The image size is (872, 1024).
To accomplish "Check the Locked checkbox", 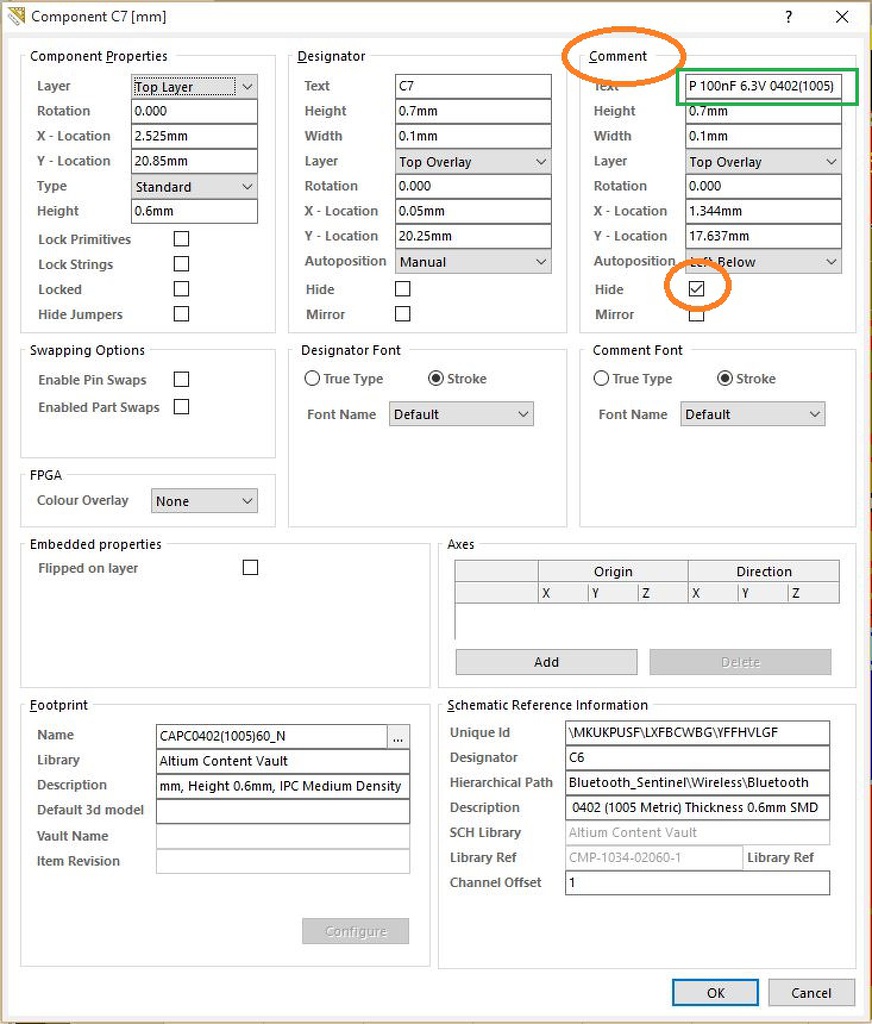I will click(x=182, y=289).
